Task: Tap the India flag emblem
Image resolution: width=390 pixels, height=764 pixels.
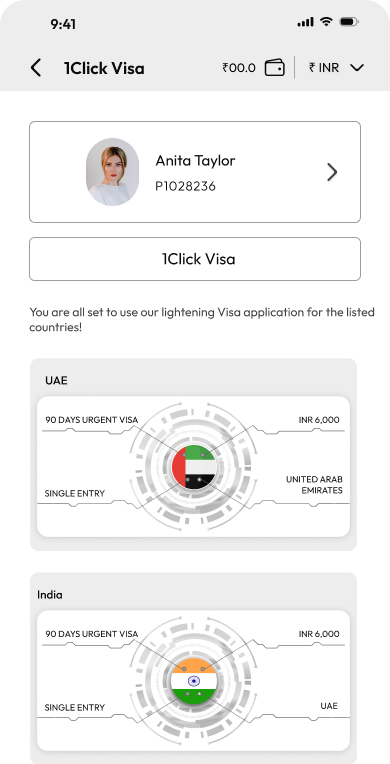Action: pyautogui.click(x=194, y=681)
